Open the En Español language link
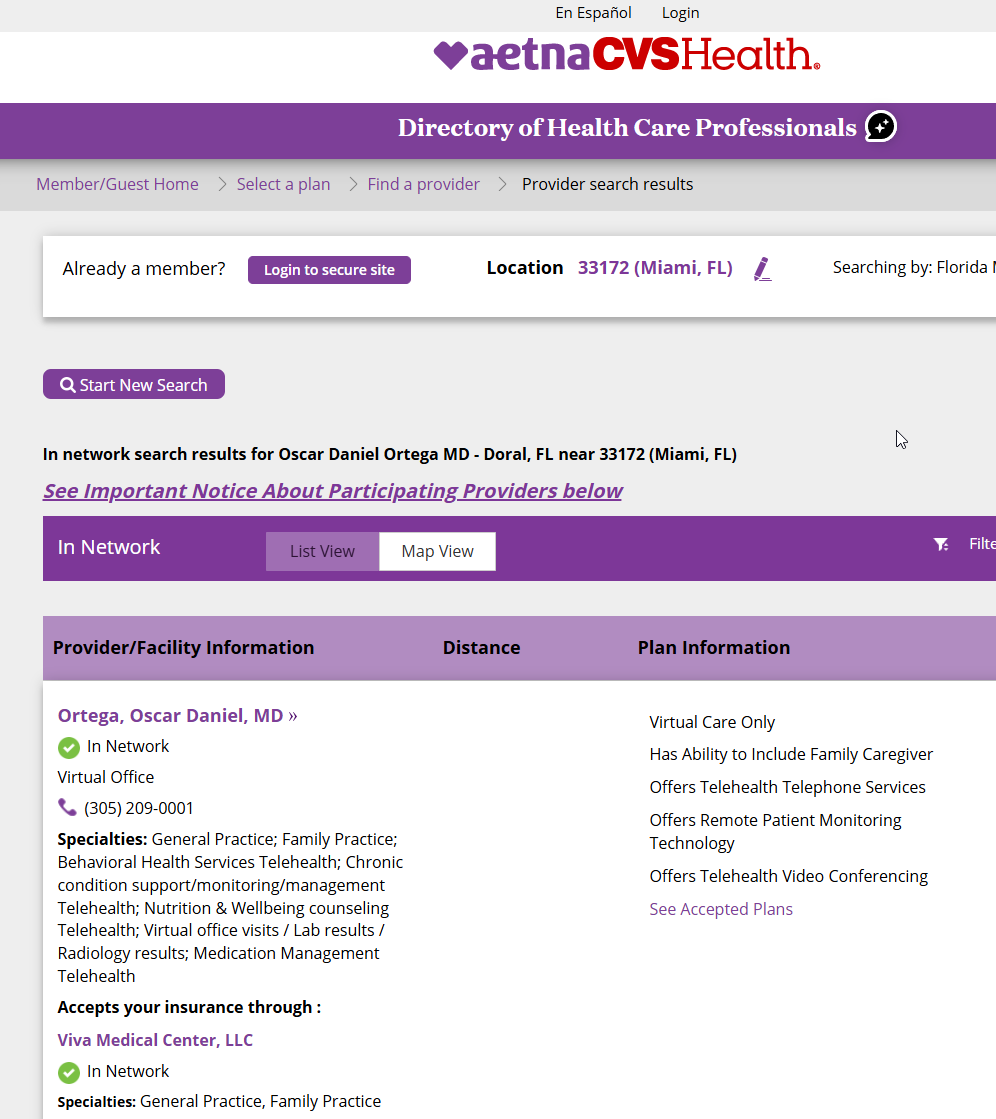Screen dimensions: 996x1119 (x=593, y=13)
